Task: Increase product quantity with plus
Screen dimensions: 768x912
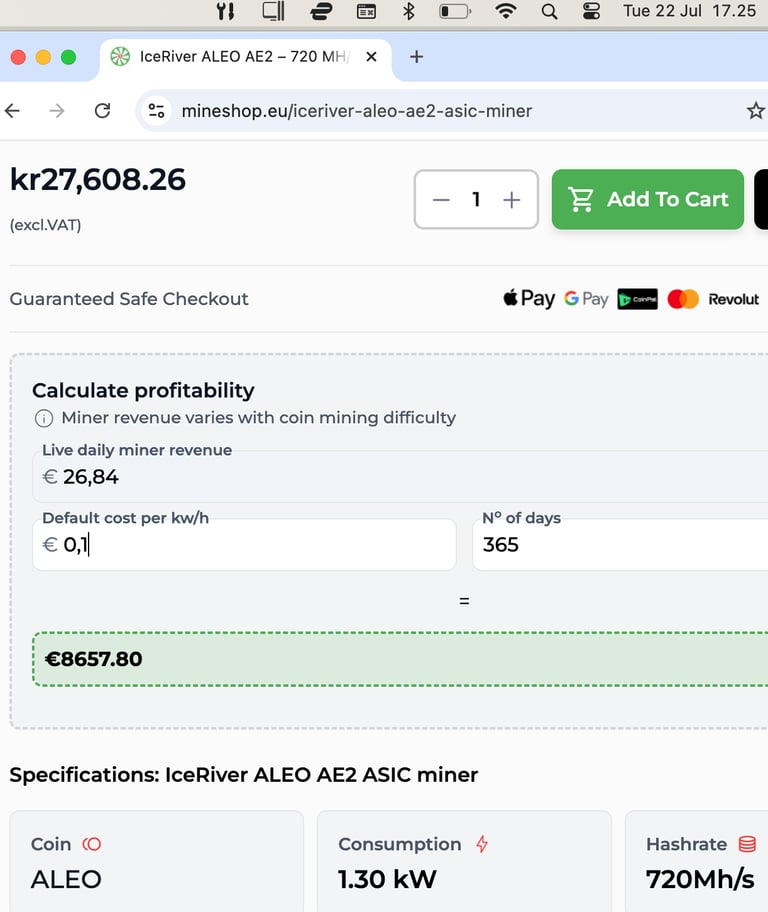Action: pos(511,200)
